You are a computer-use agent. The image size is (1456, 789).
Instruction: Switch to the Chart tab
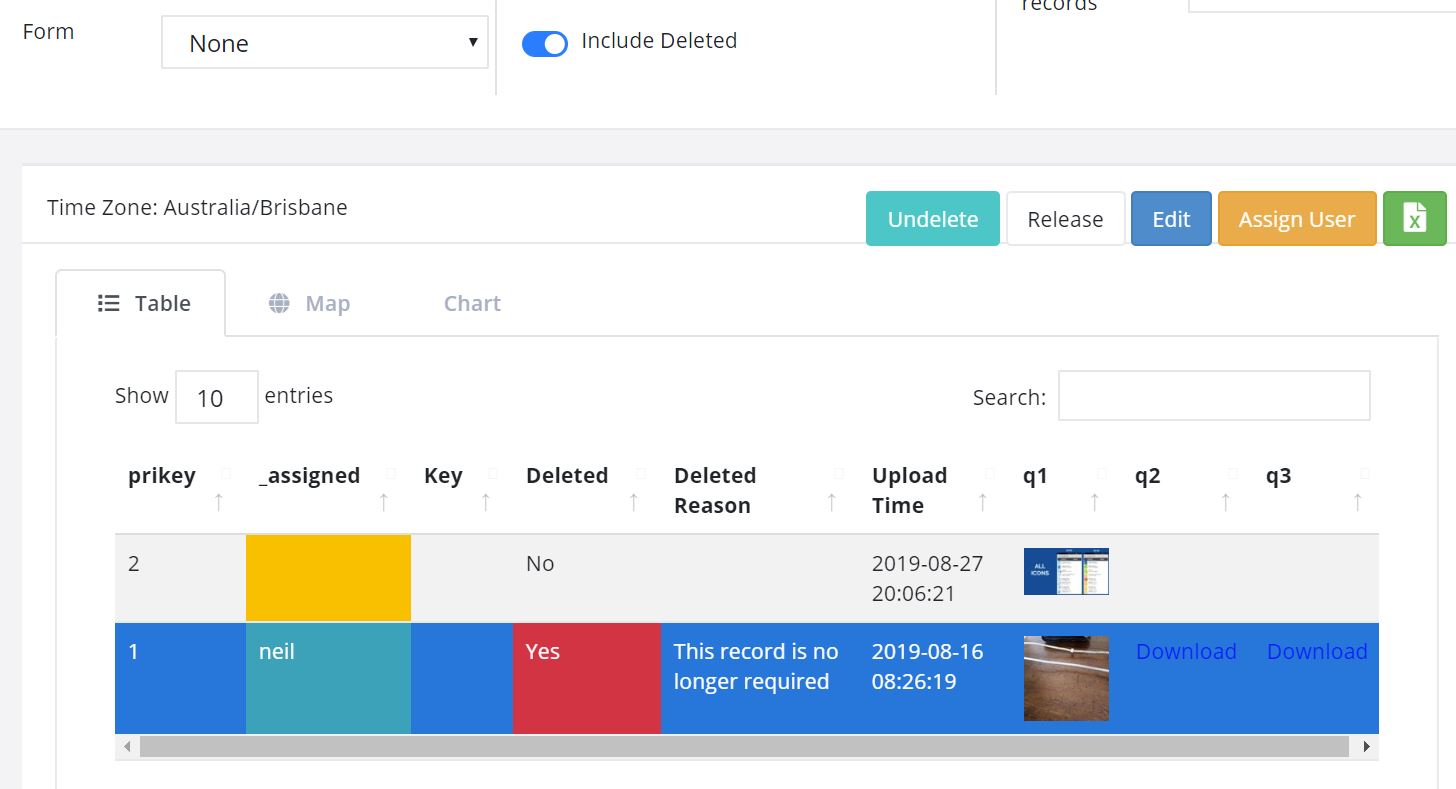tap(472, 304)
